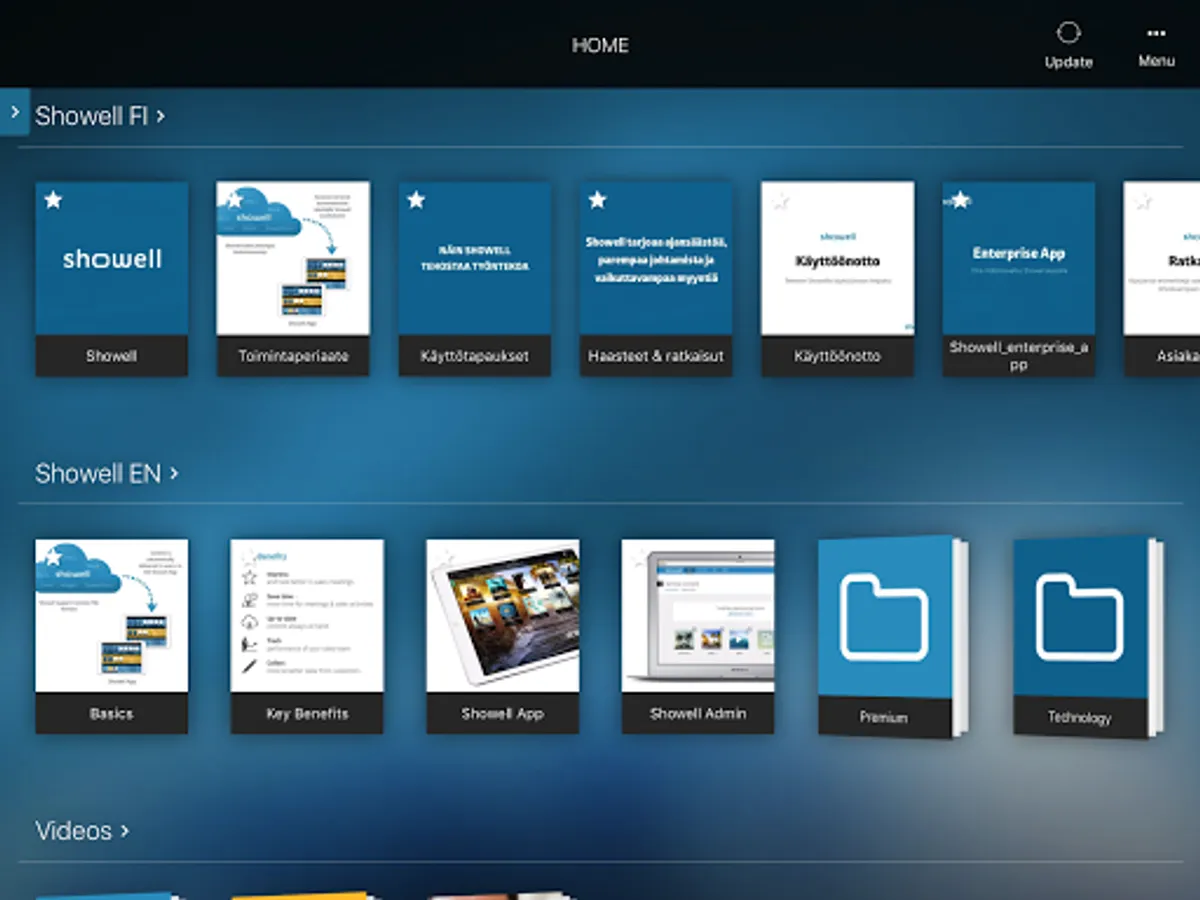Viewport: 1200px width, 900px height.
Task: Toggle favorite star on Käyttöönotto card
Action: 779,200
